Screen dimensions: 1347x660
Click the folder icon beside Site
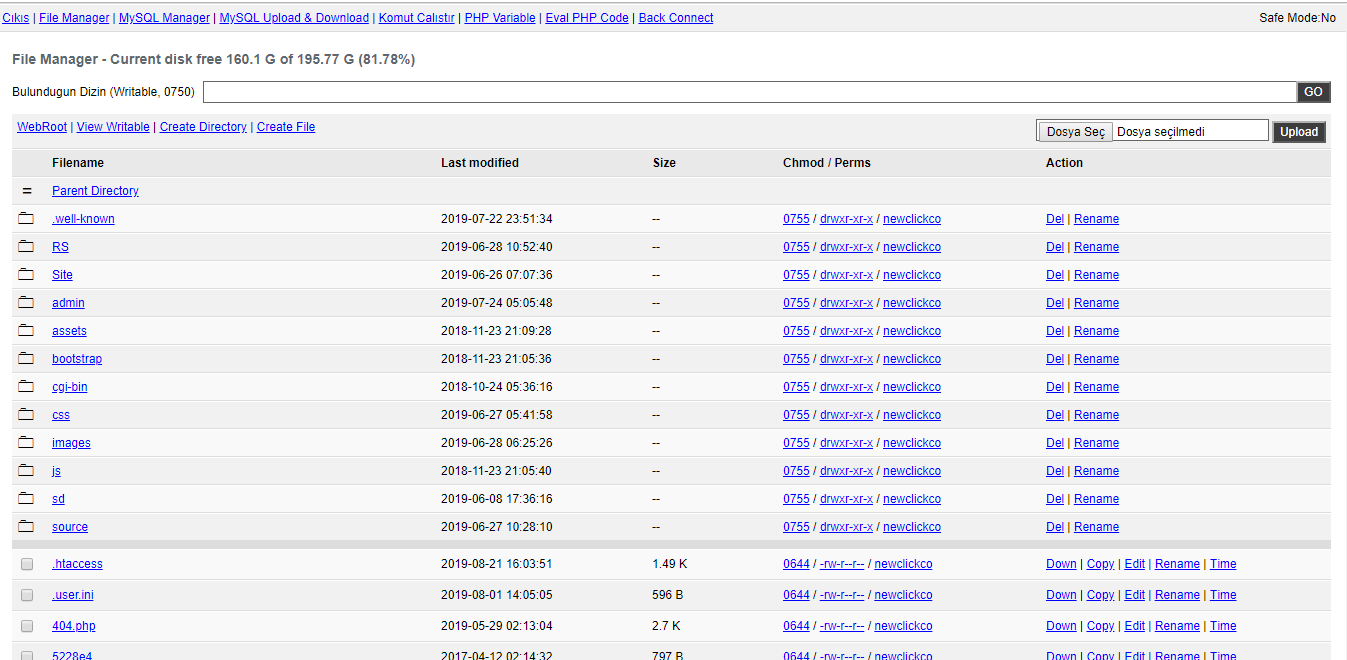coord(26,275)
